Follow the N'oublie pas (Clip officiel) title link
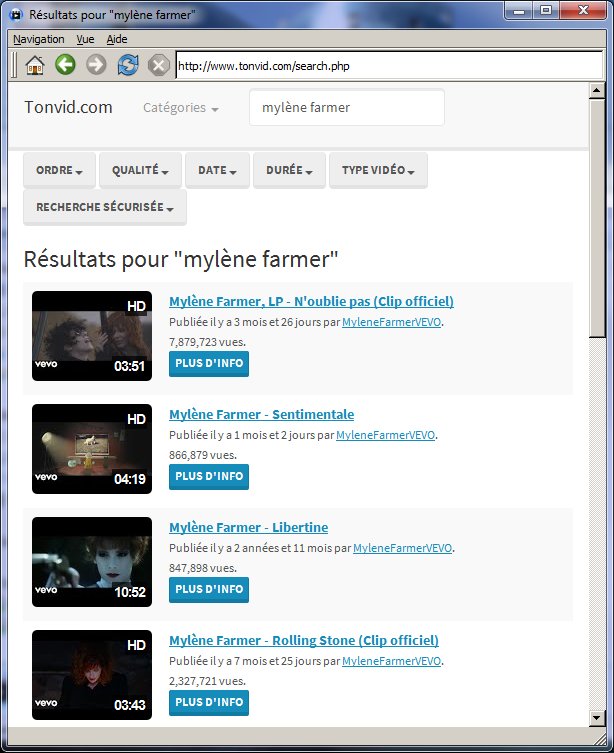The image size is (614, 753). click(x=311, y=302)
